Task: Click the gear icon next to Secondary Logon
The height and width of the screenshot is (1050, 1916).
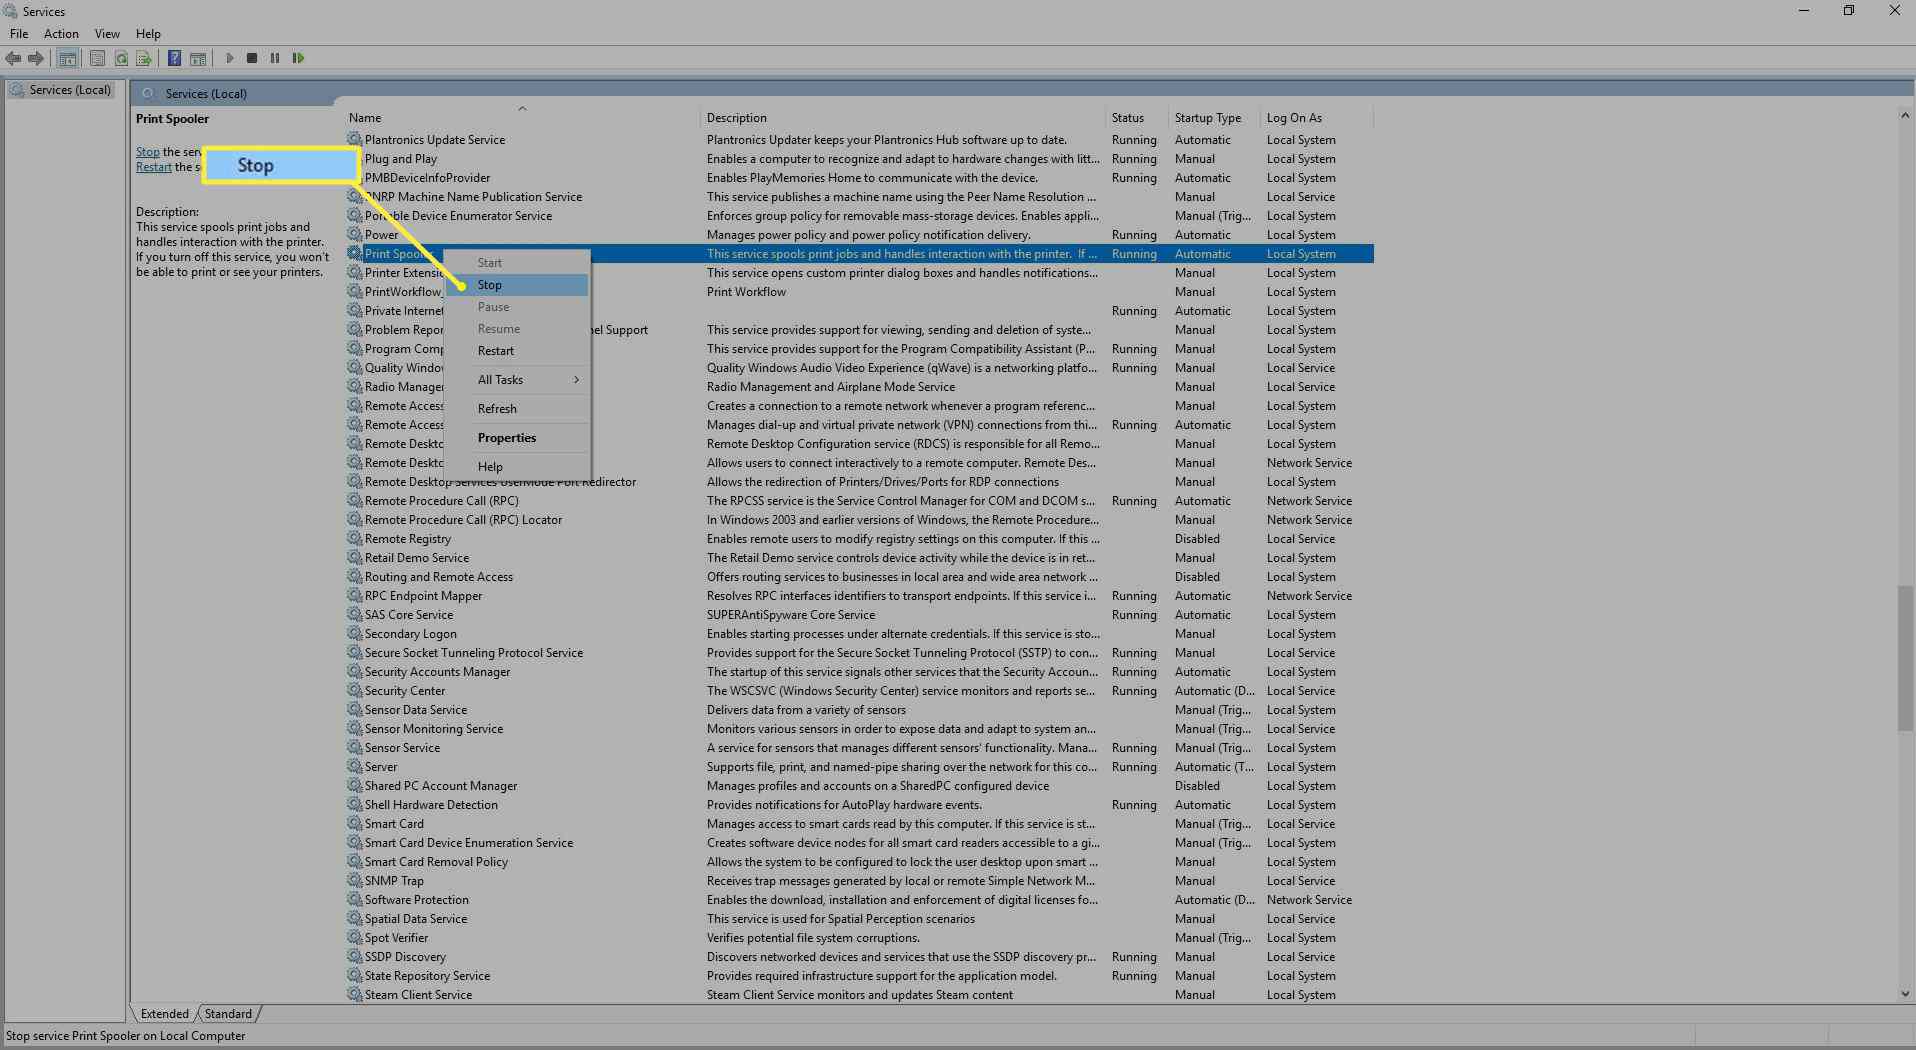Action: [x=354, y=633]
